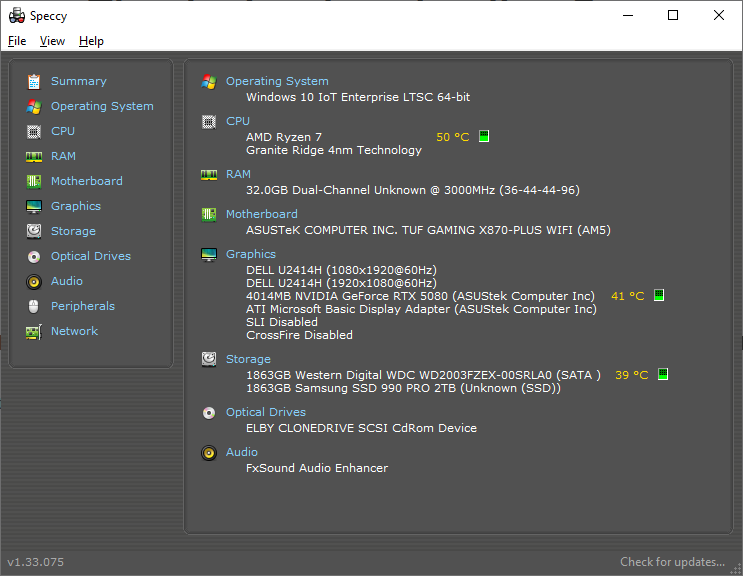Viewport: 743px width, 576px height.
Task: Click the Peripherals mouse icon in sidebar
Action: pyautogui.click(x=34, y=306)
